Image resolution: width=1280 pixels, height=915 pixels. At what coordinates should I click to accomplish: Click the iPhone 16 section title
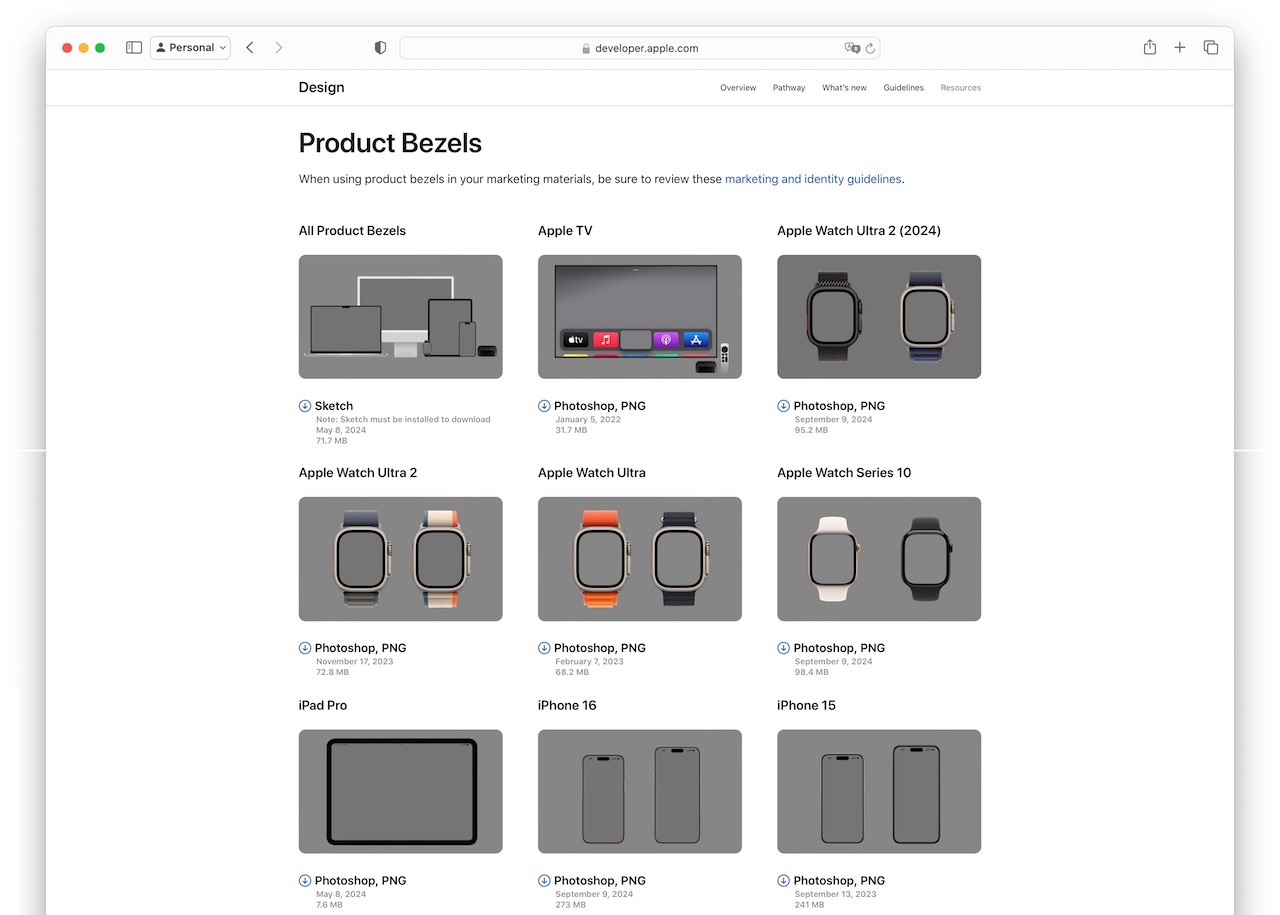point(567,705)
